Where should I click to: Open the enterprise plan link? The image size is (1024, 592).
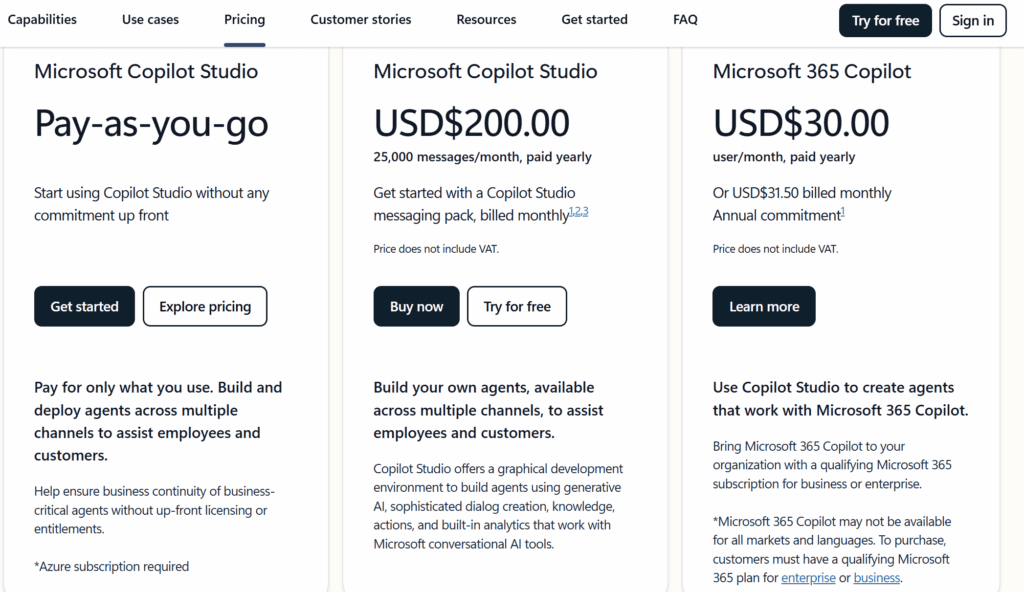click(808, 577)
